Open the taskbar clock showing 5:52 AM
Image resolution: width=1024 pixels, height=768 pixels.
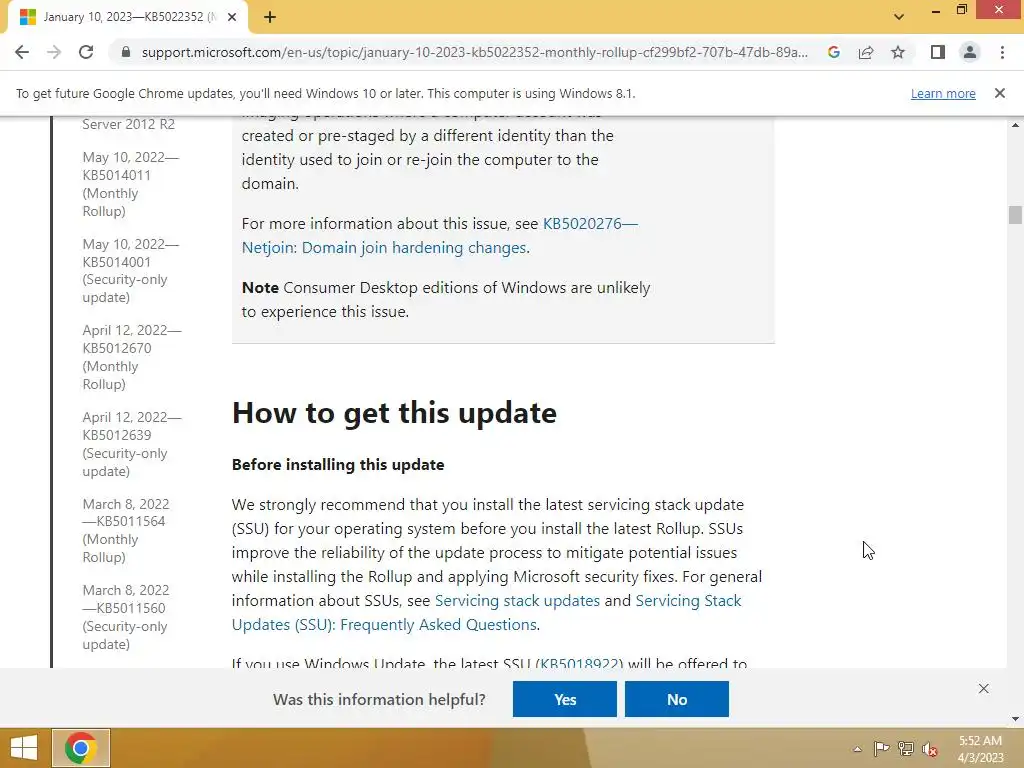[x=980, y=749]
